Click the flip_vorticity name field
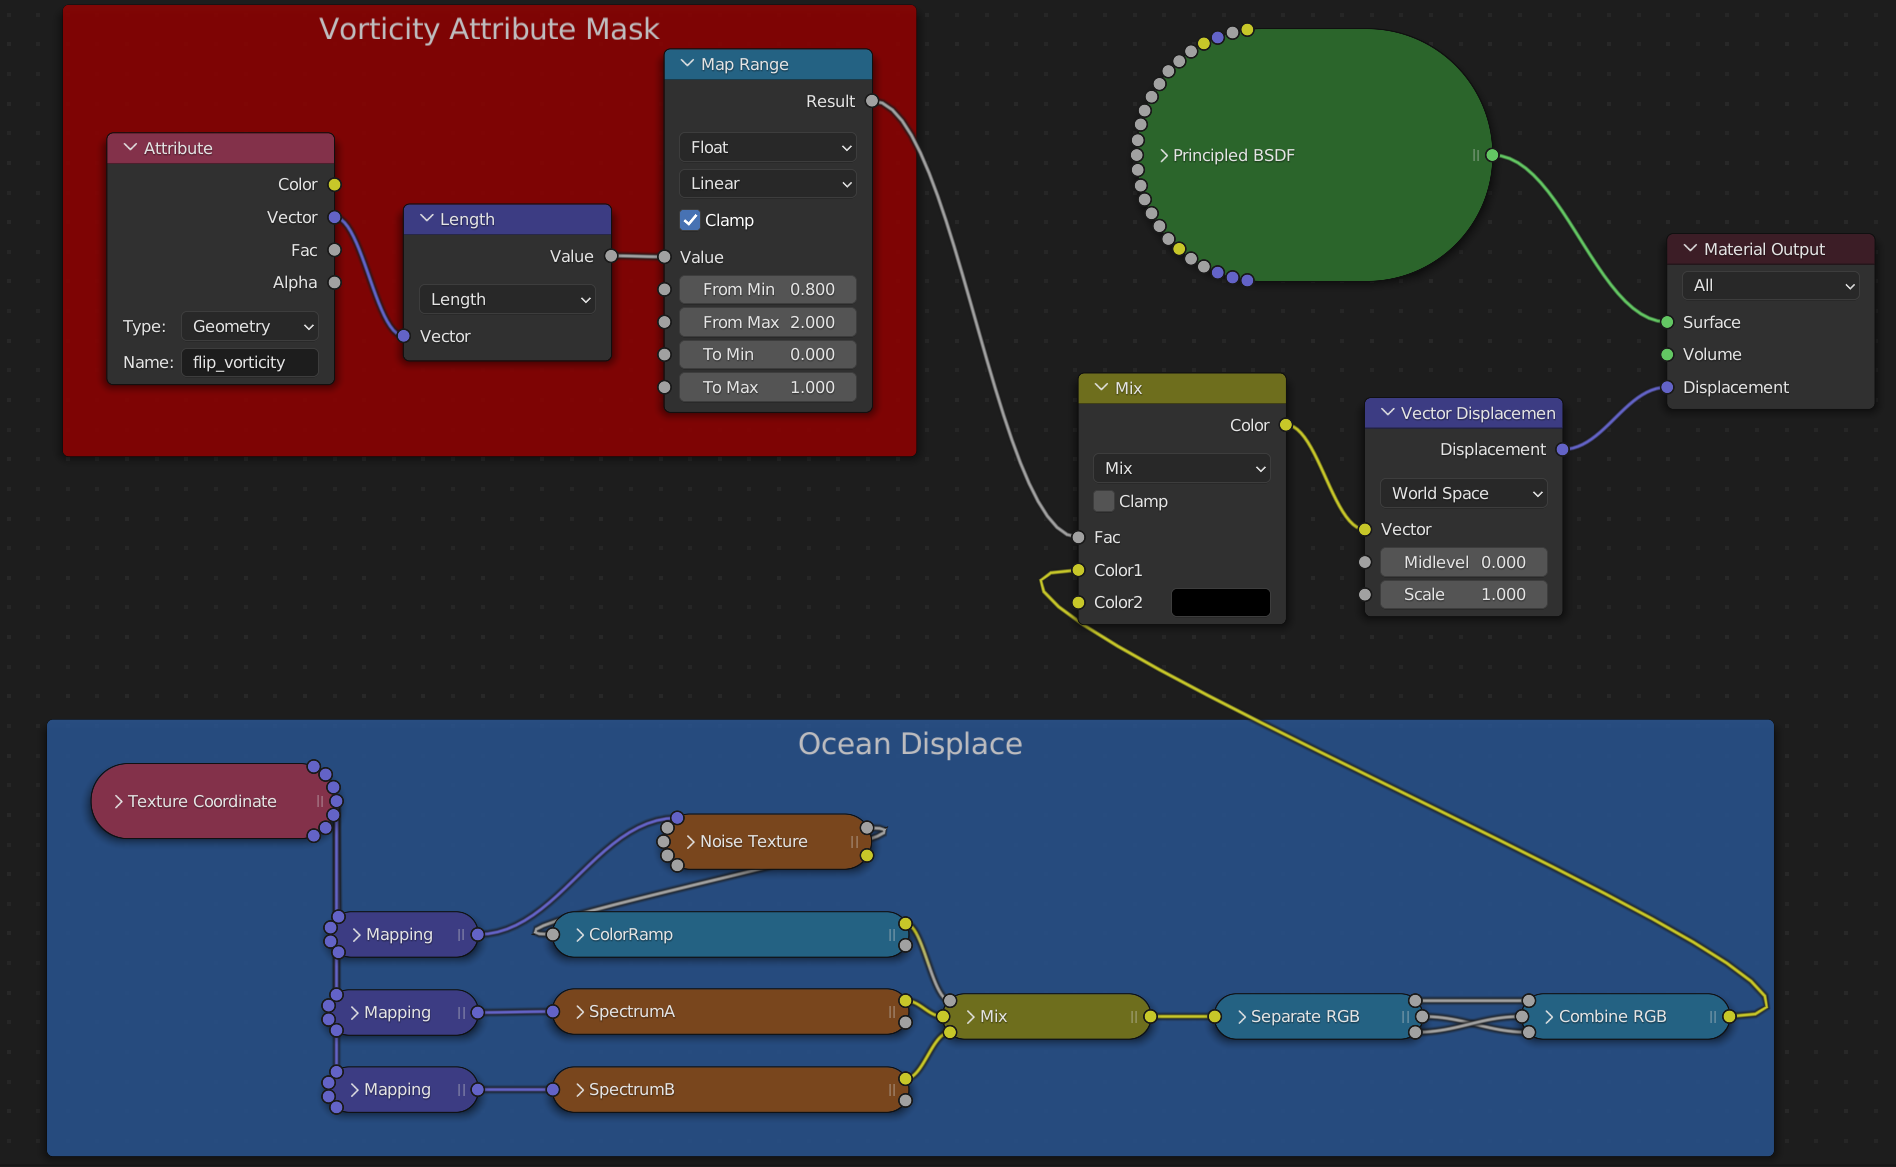The image size is (1896, 1167). tap(250, 362)
